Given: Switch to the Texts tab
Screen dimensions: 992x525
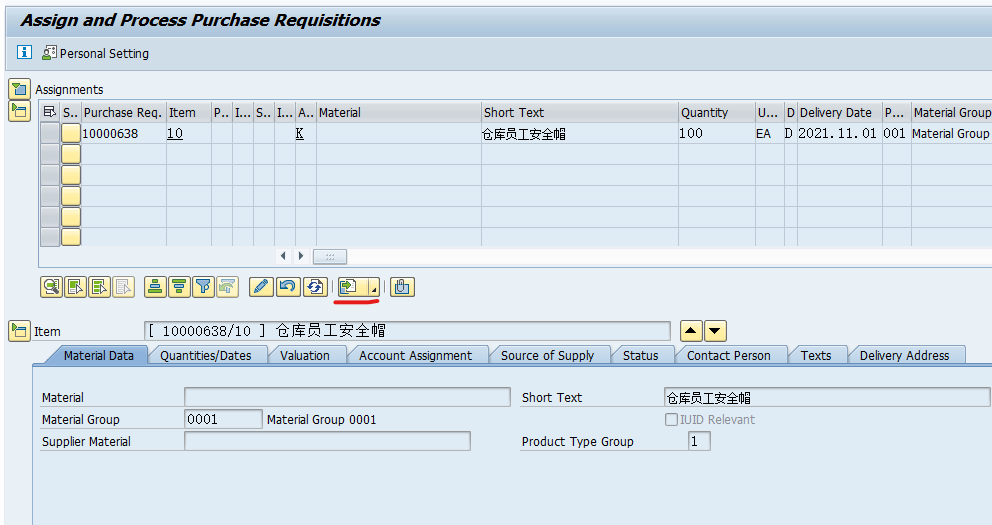Looking at the screenshot, I should pos(816,355).
